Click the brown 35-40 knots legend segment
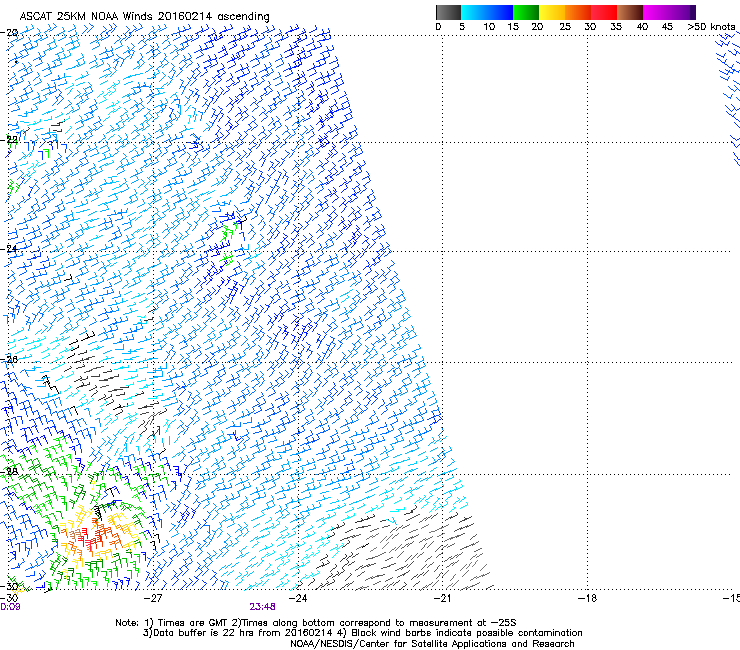The width and height of the screenshot is (740, 650). (x=630, y=12)
